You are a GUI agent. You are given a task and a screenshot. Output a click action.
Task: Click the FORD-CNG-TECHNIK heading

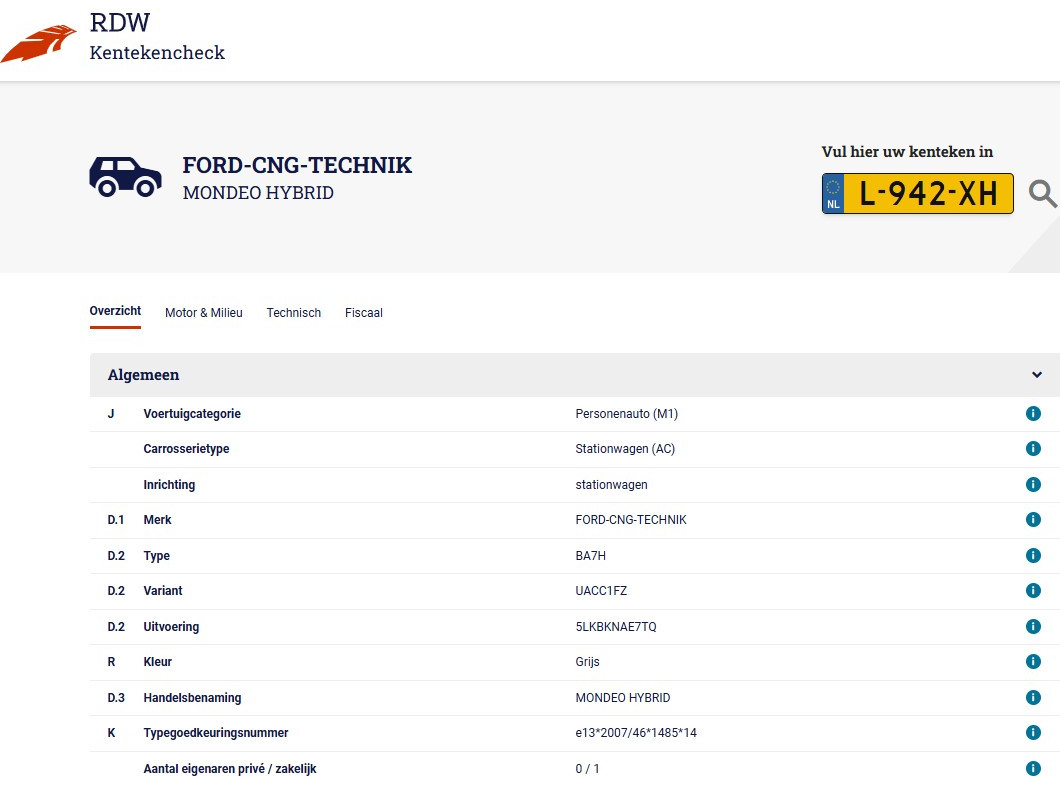[297, 166]
